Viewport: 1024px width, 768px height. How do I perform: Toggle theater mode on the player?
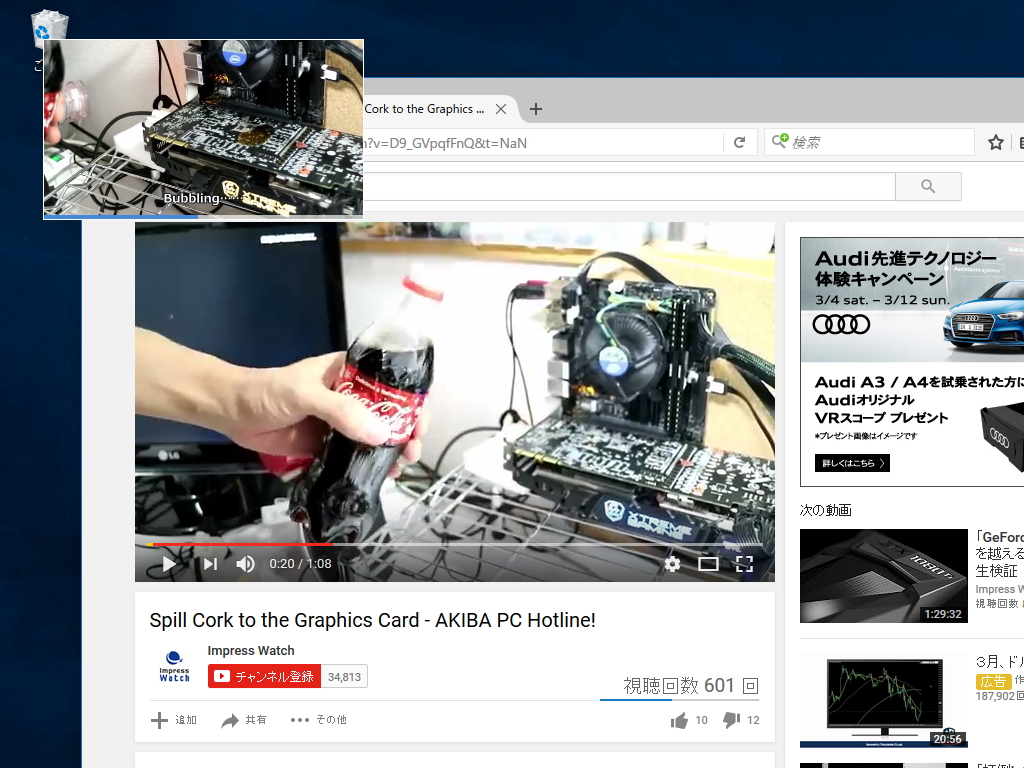coord(708,564)
